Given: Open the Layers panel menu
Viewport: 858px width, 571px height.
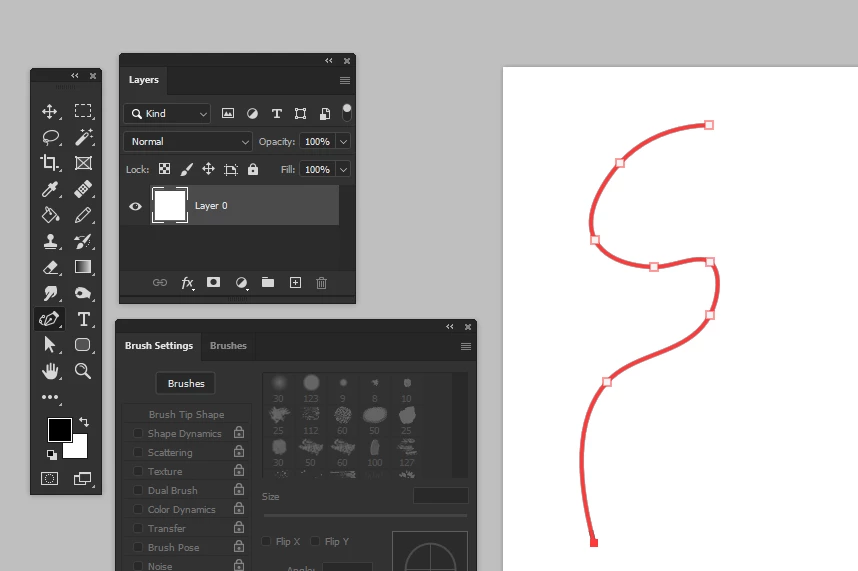Looking at the screenshot, I should pyautogui.click(x=345, y=80).
